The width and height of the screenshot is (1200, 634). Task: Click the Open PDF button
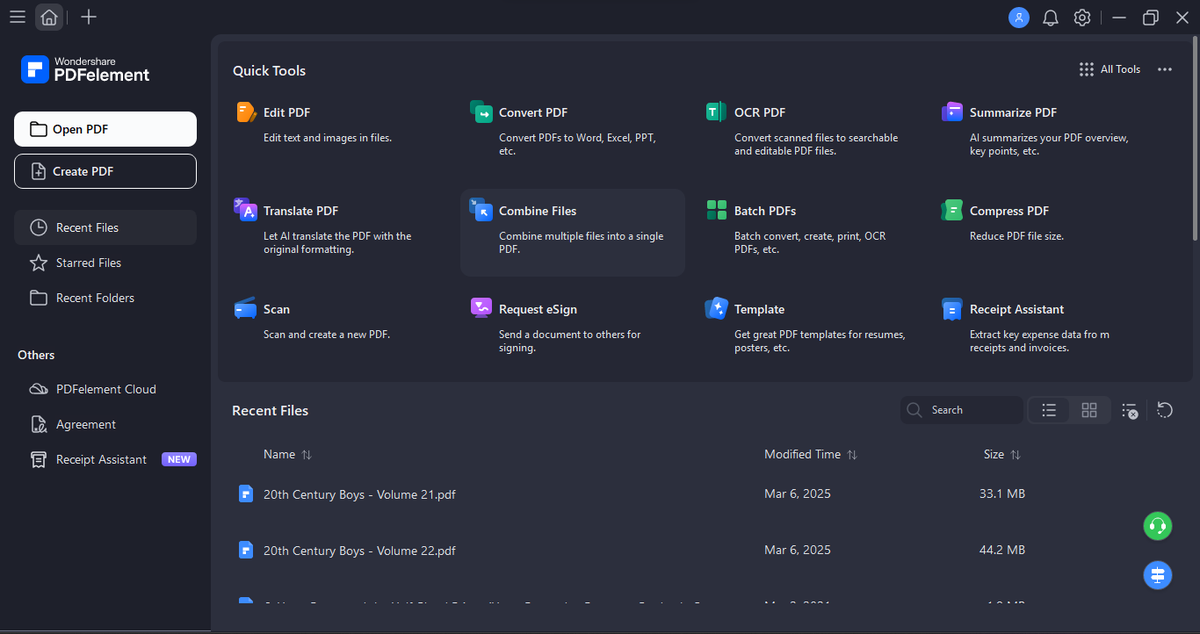[x=105, y=129]
